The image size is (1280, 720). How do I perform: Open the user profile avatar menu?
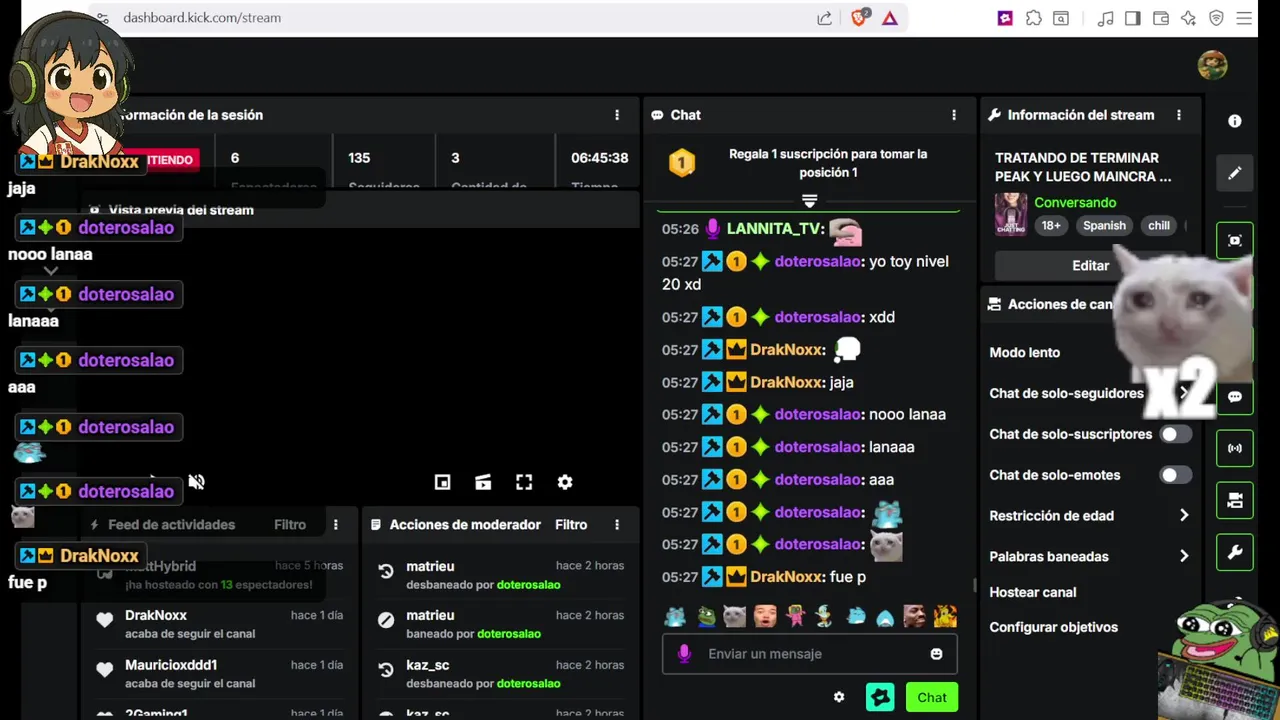coord(1213,66)
